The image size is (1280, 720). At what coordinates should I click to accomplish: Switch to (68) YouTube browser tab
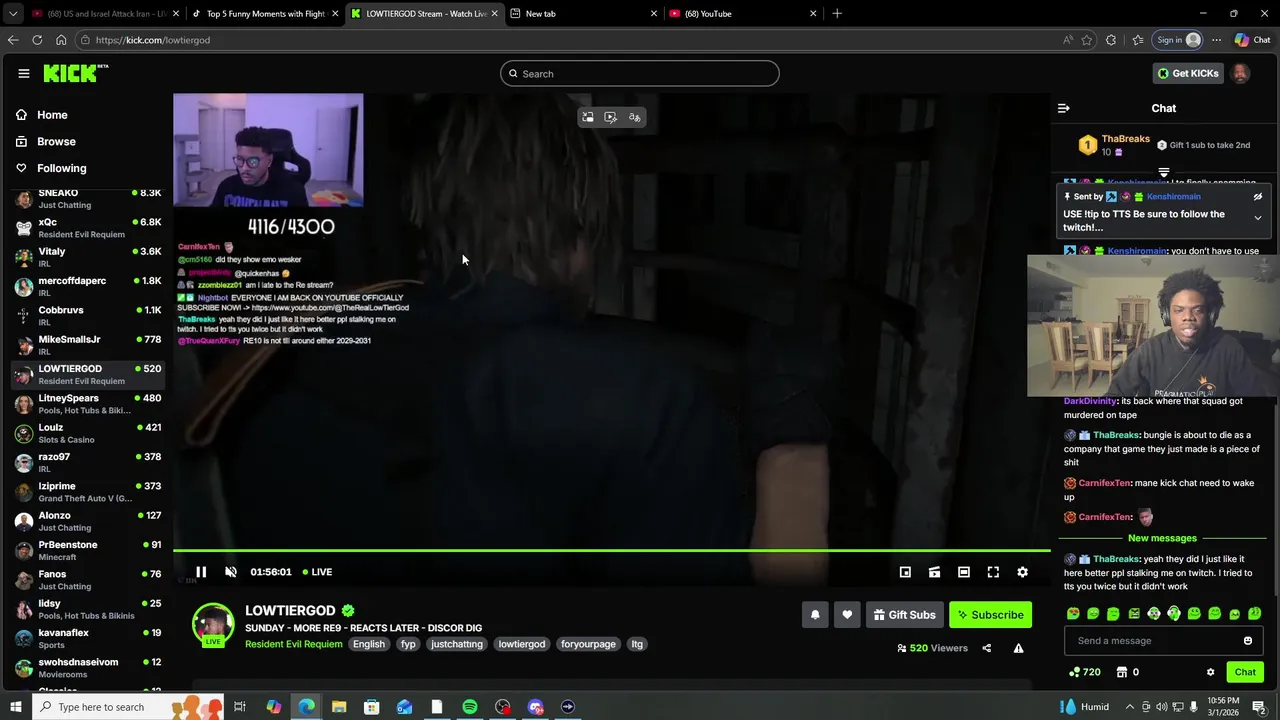click(742, 14)
